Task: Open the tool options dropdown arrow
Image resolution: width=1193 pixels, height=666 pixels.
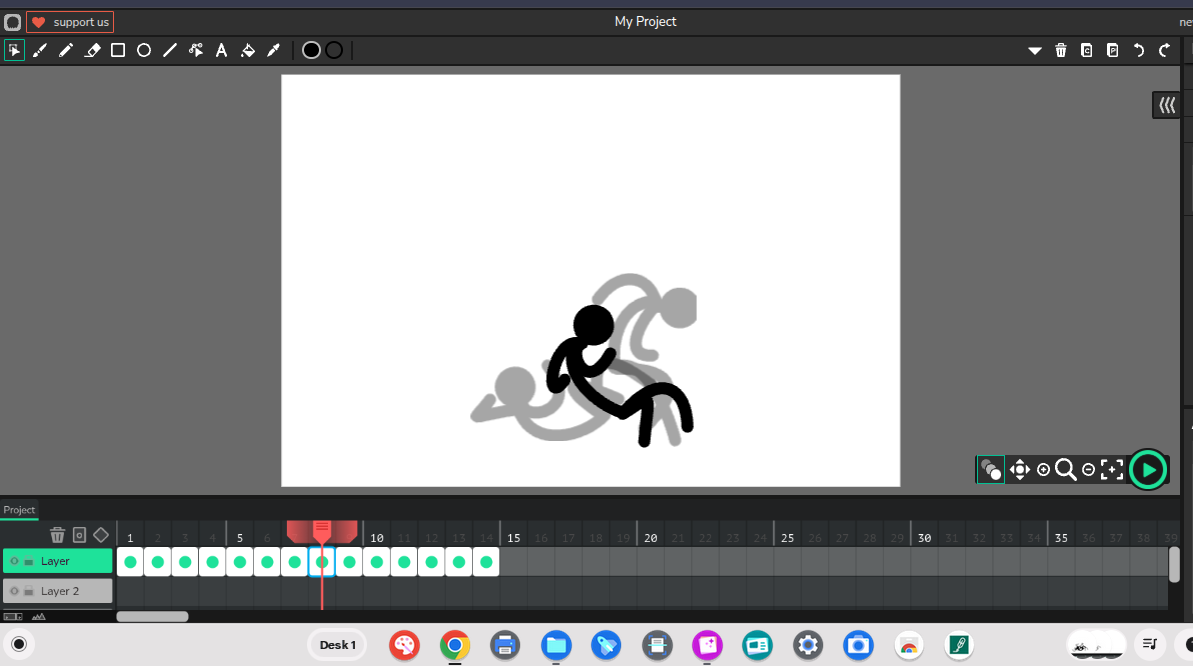Action: pos(1035,50)
